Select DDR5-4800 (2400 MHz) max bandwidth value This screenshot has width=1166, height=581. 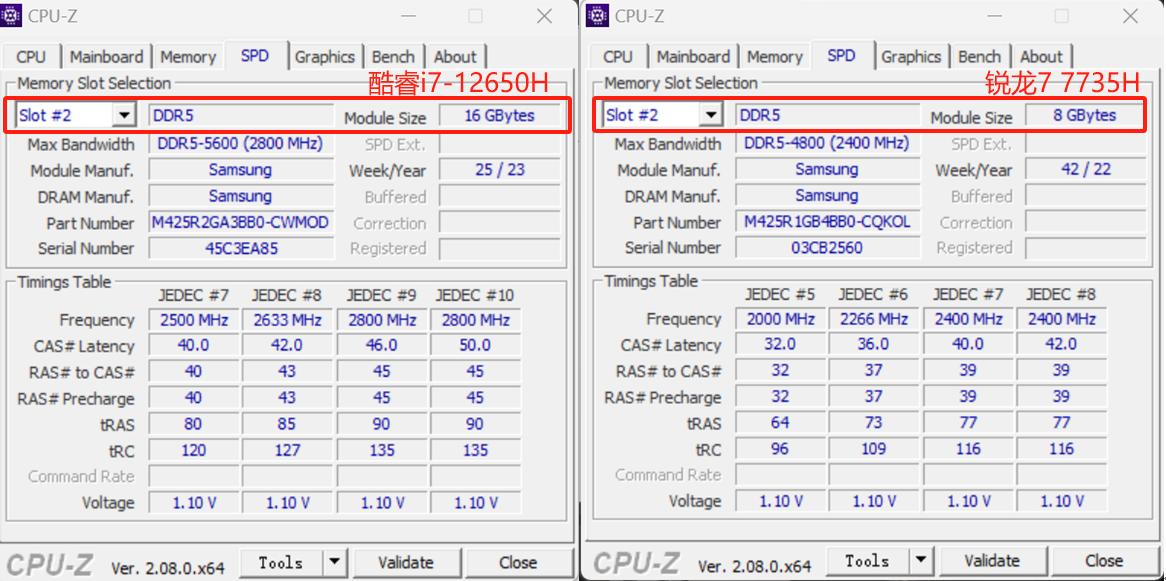click(827, 143)
